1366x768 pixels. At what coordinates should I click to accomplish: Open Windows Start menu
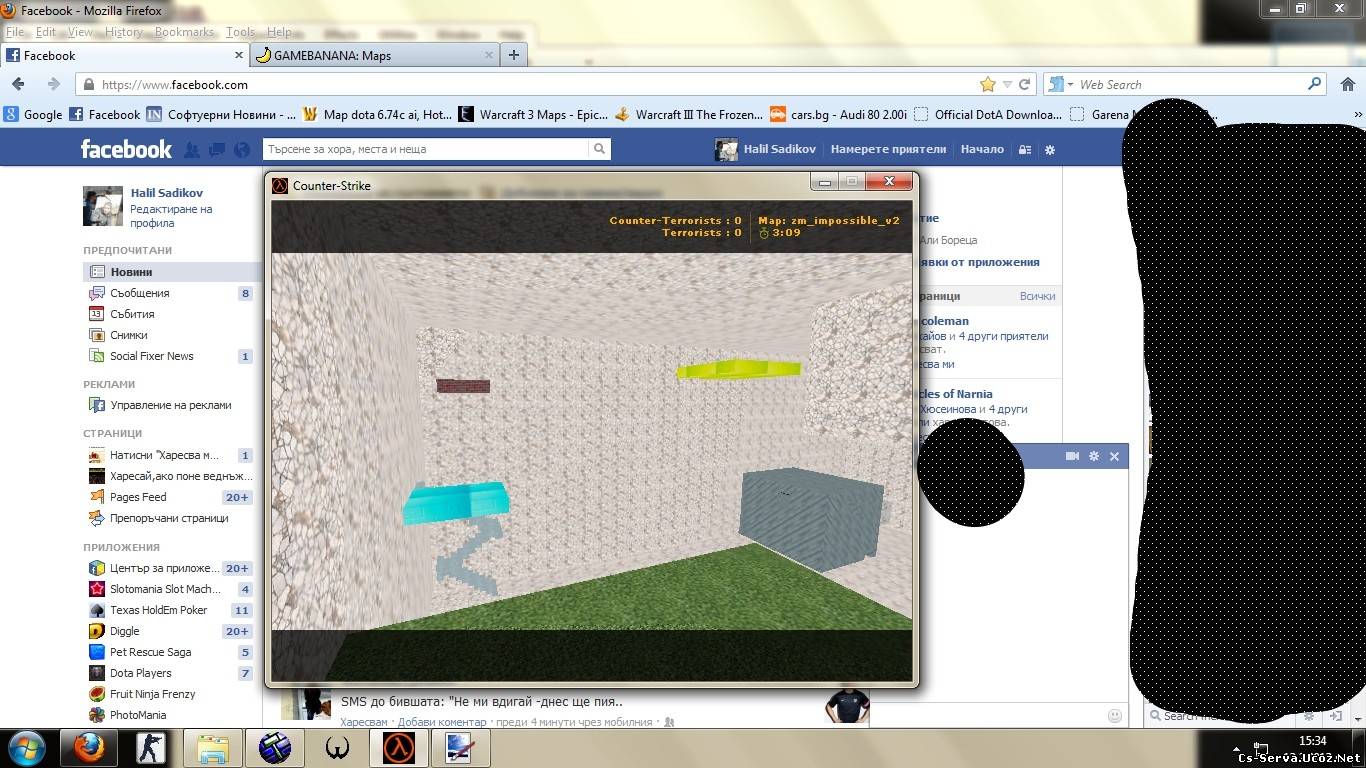tap(26, 747)
